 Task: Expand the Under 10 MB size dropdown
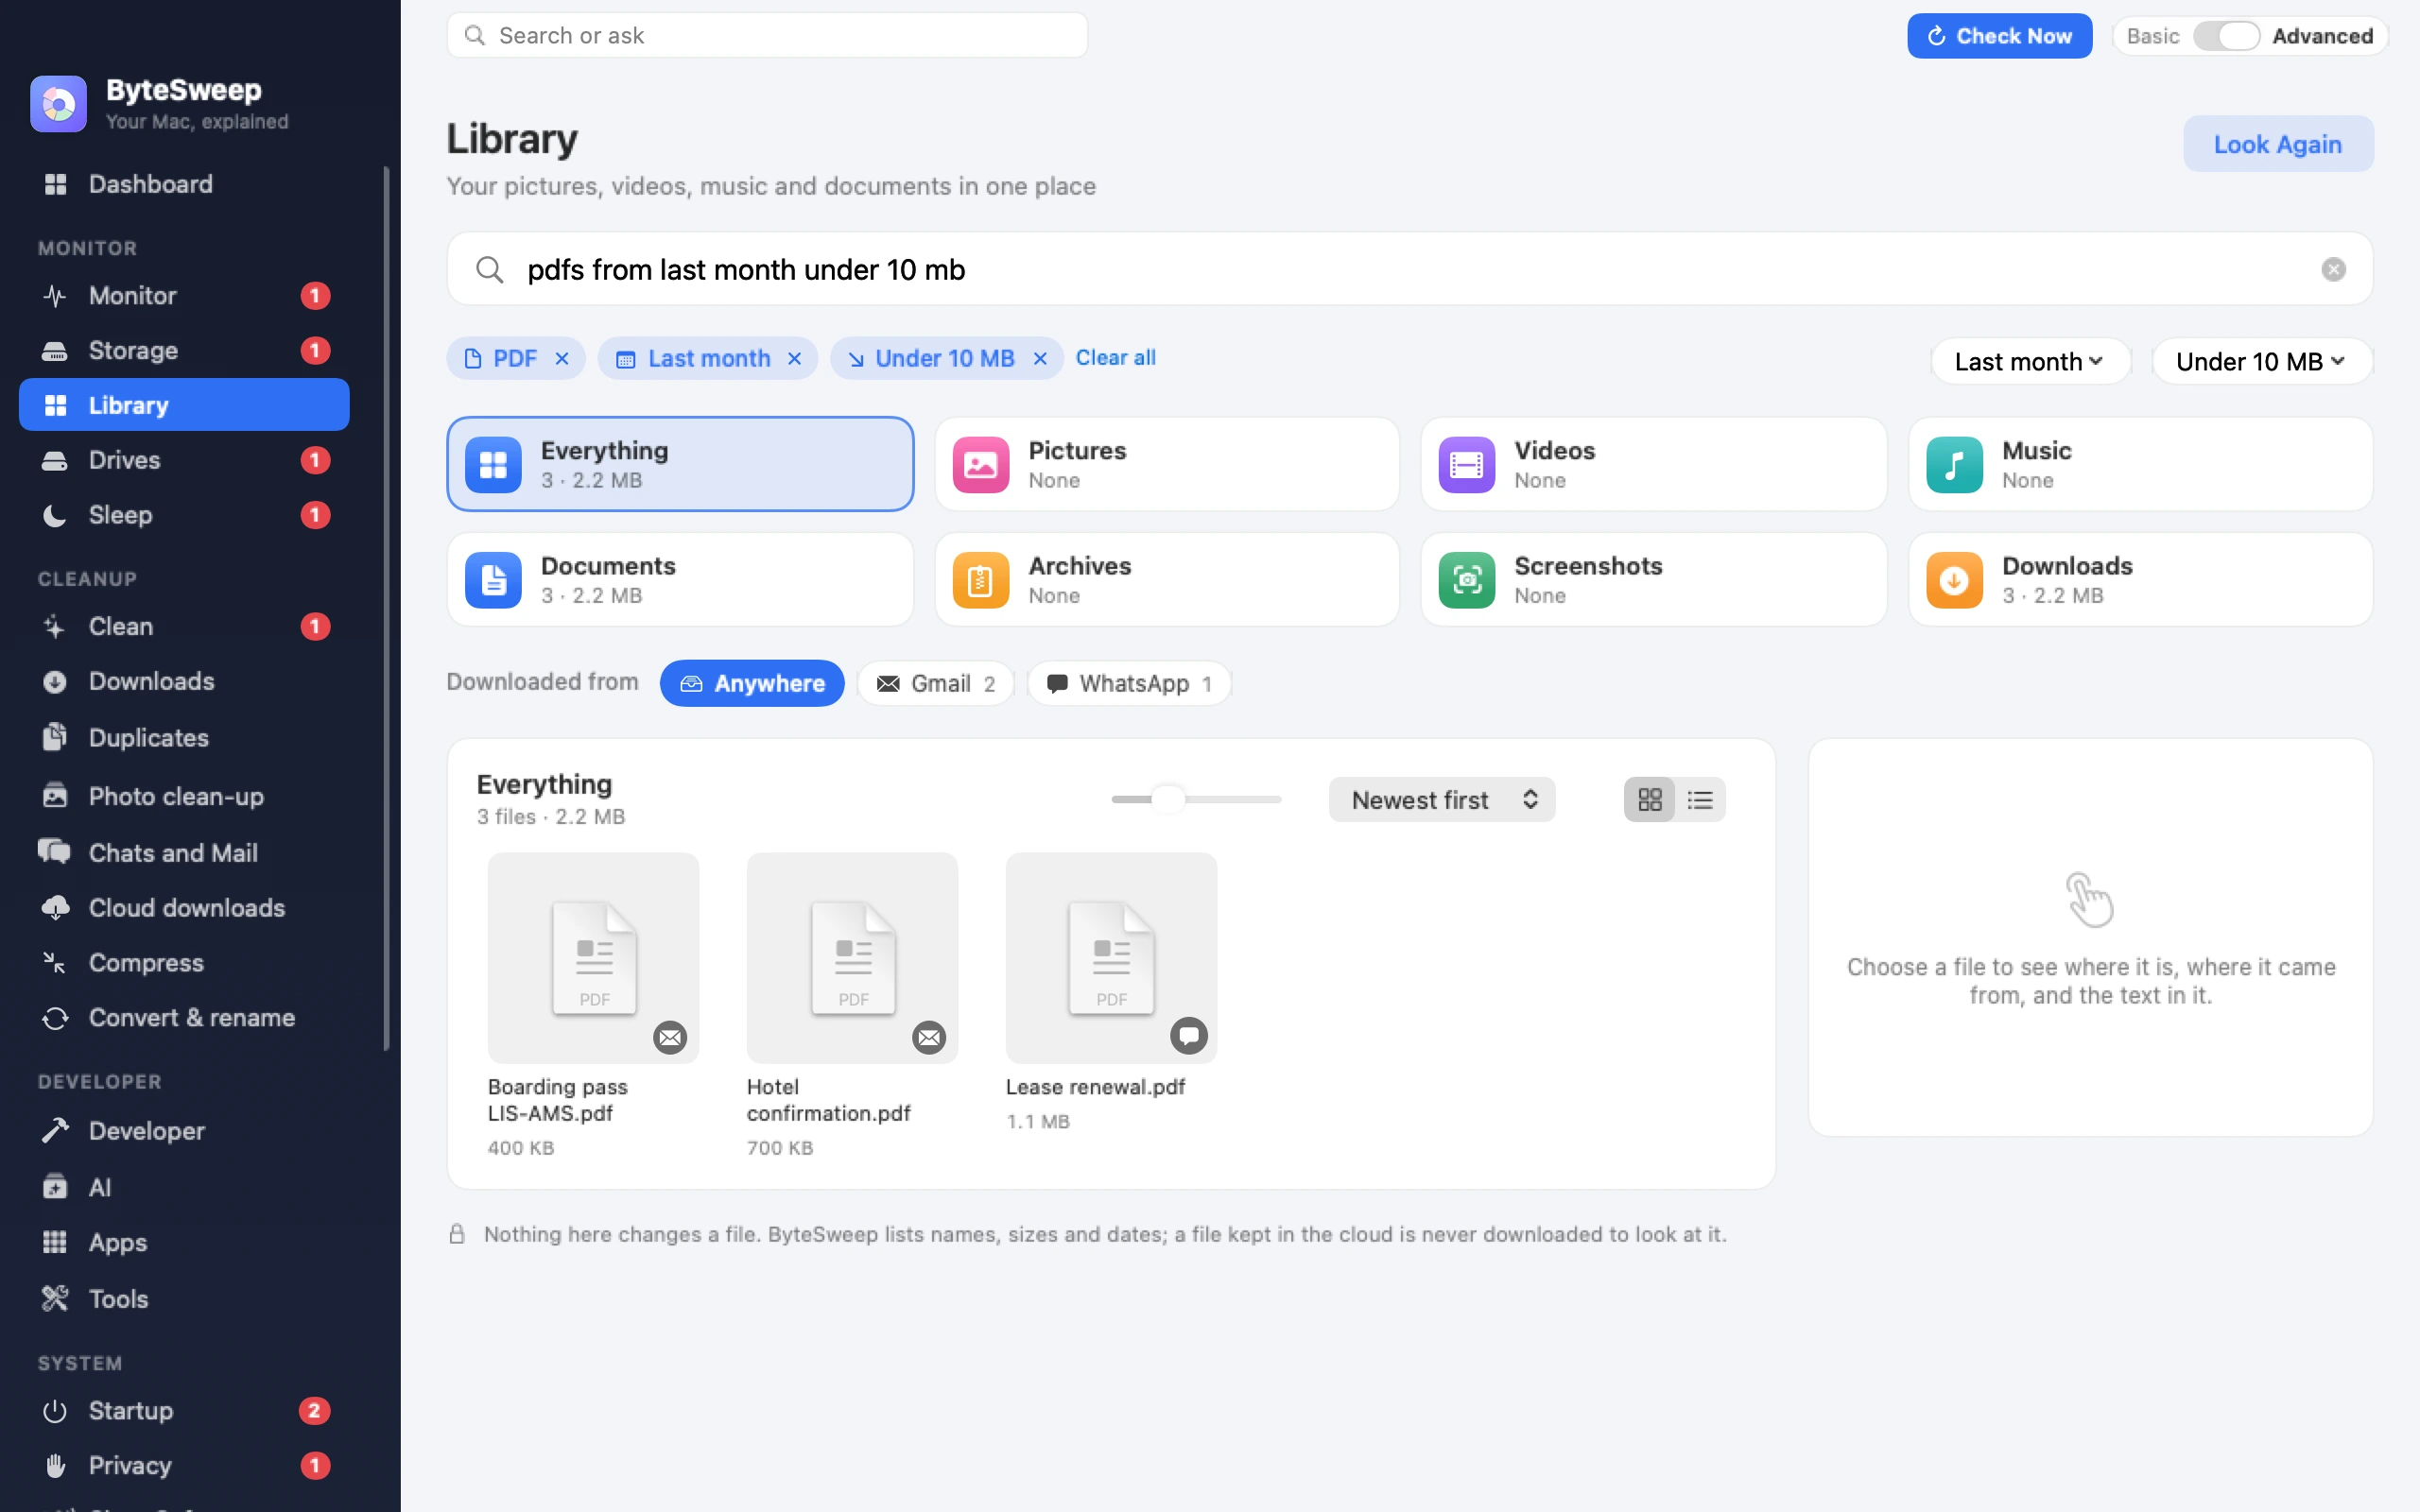point(2262,361)
